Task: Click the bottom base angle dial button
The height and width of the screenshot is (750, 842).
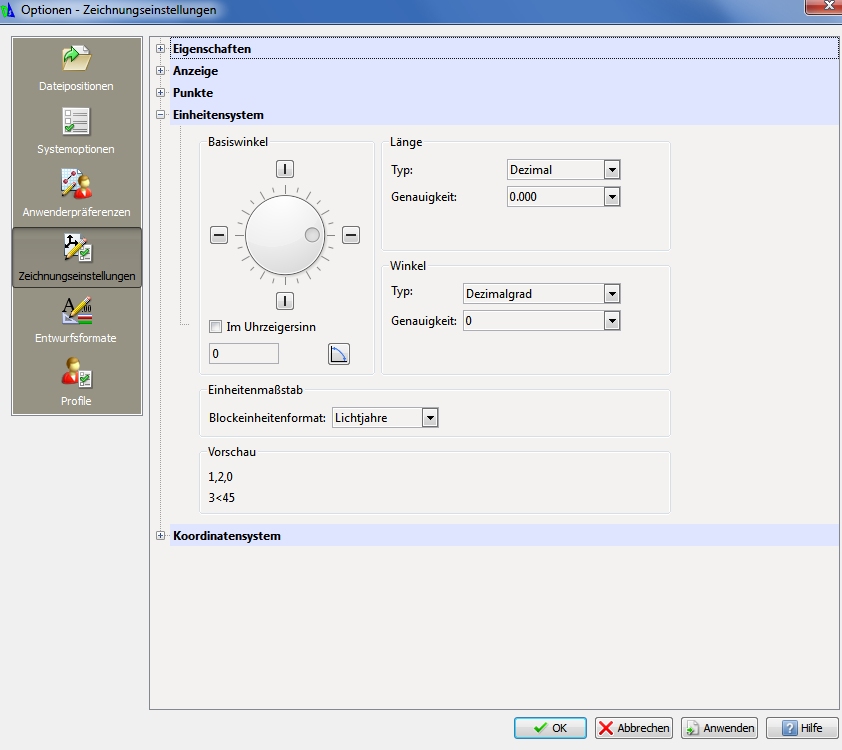Action: click(285, 301)
